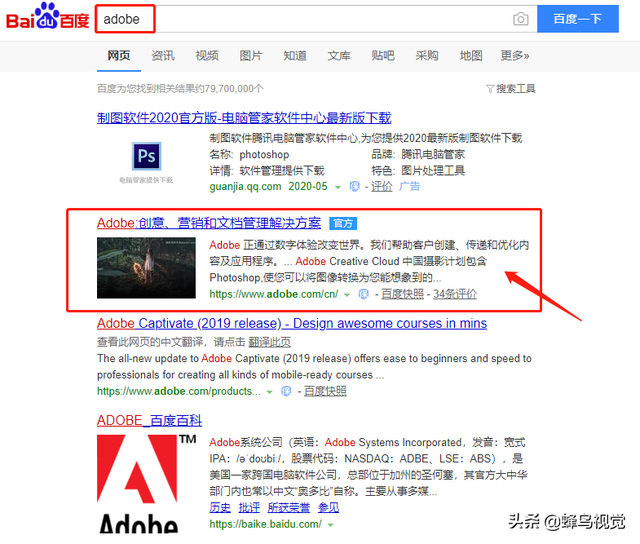Open the 参见 sublink
Viewport: 640px width, 544px height.
(x=329, y=507)
